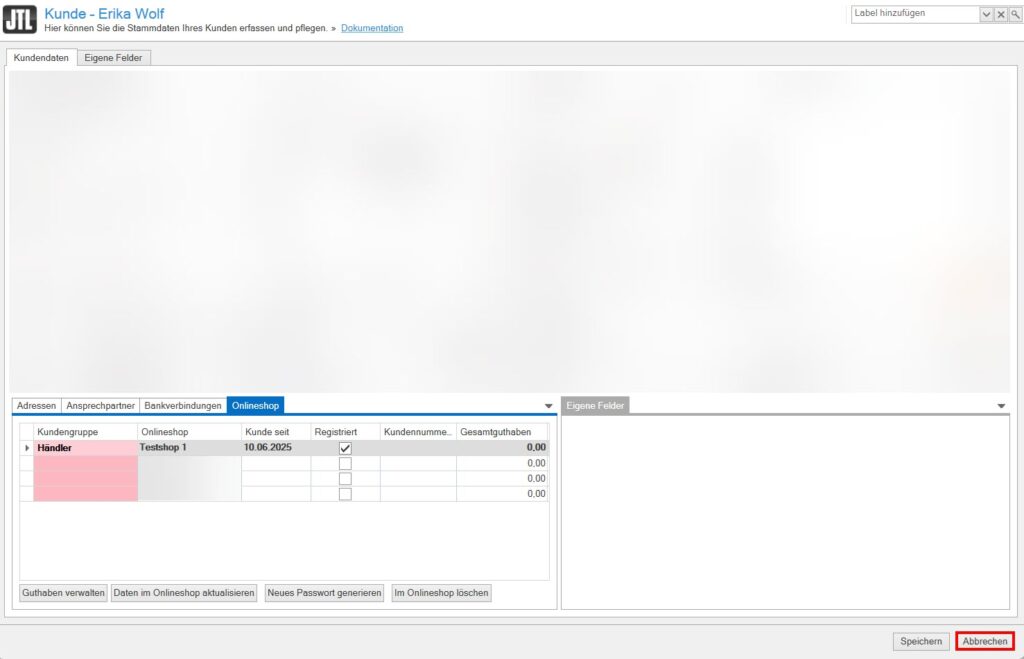Image resolution: width=1024 pixels, height=659 pixels.
Task: Click the Speichern button
Action: [x=920, y=641]
